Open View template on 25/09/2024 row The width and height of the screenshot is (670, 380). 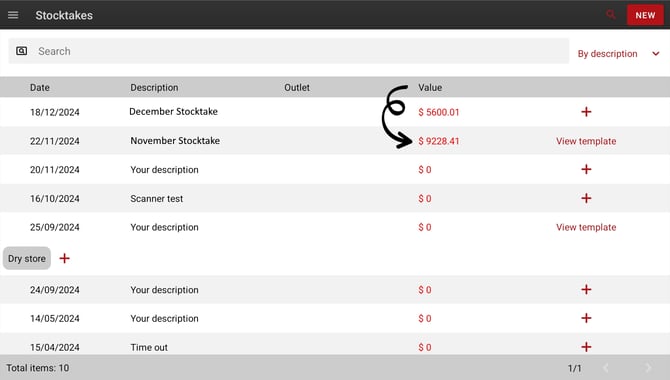coord(586,227)
